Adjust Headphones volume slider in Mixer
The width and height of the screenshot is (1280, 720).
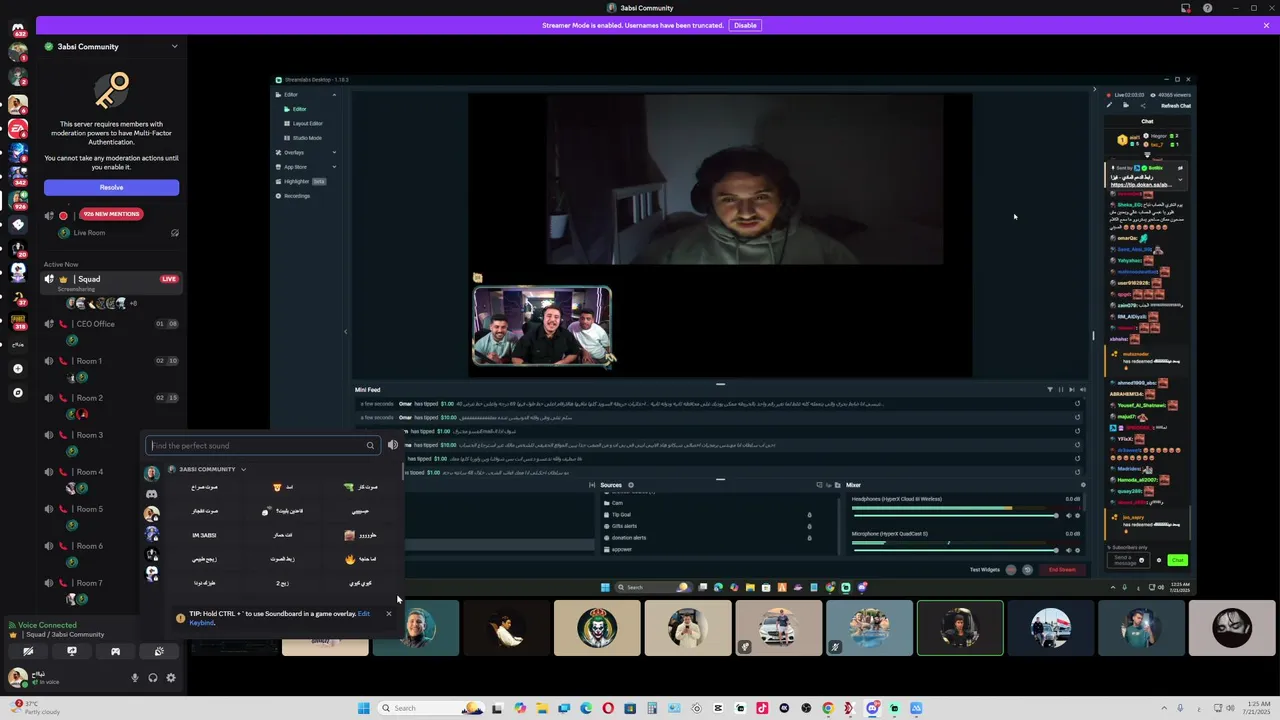[955, 515]
